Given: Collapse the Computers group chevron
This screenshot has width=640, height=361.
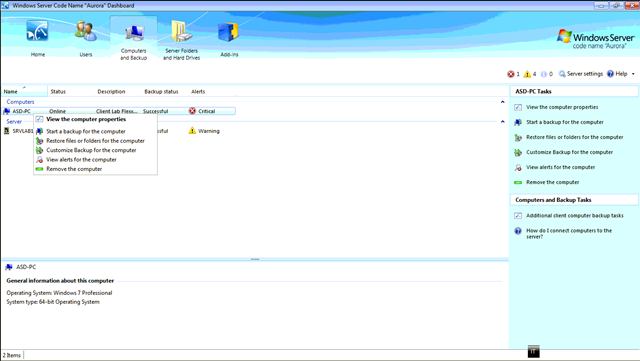Looking at the screenshot, I should coord(502,102).
